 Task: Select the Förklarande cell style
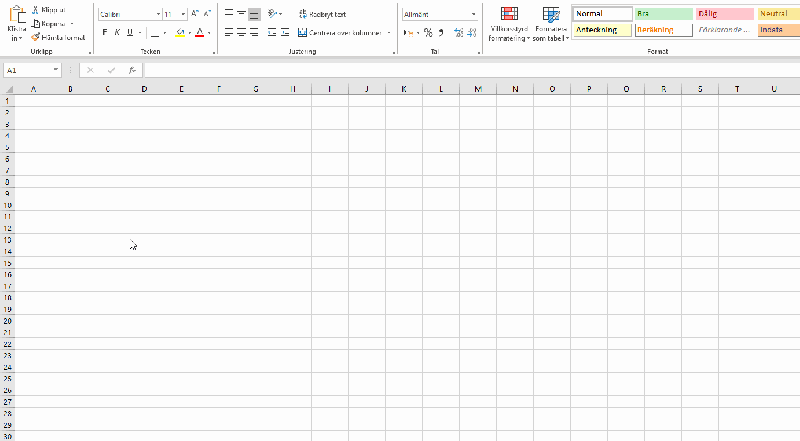tap(724, 30)
